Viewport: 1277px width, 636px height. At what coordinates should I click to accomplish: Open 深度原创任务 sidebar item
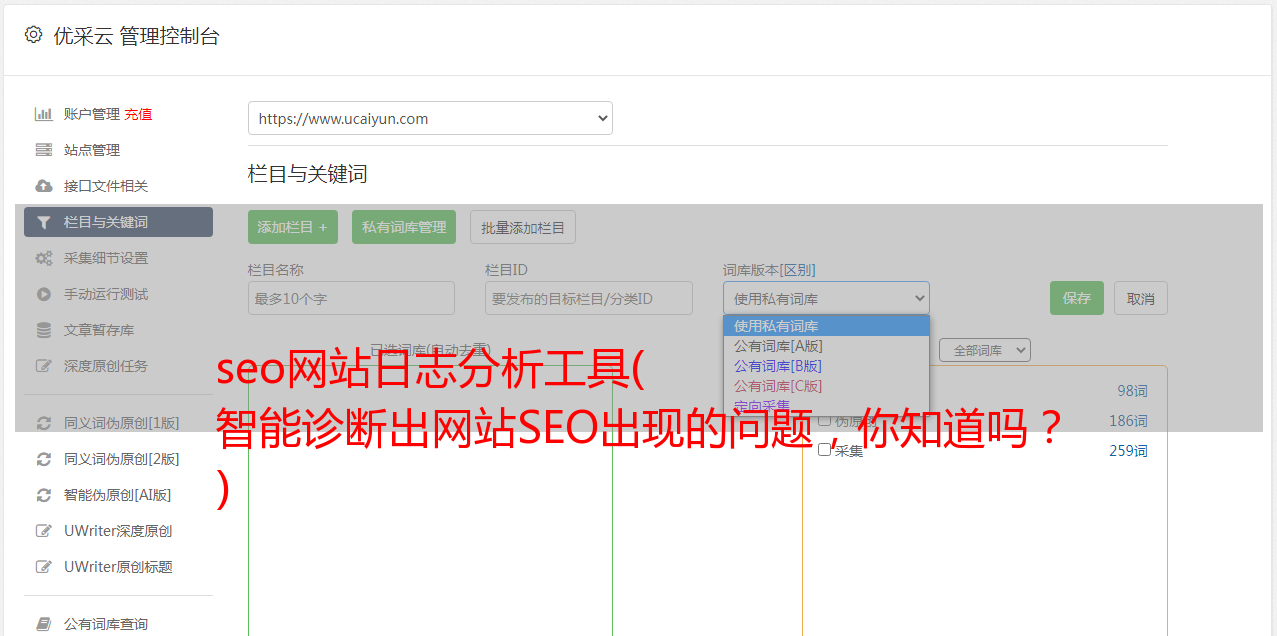(118, 366)
